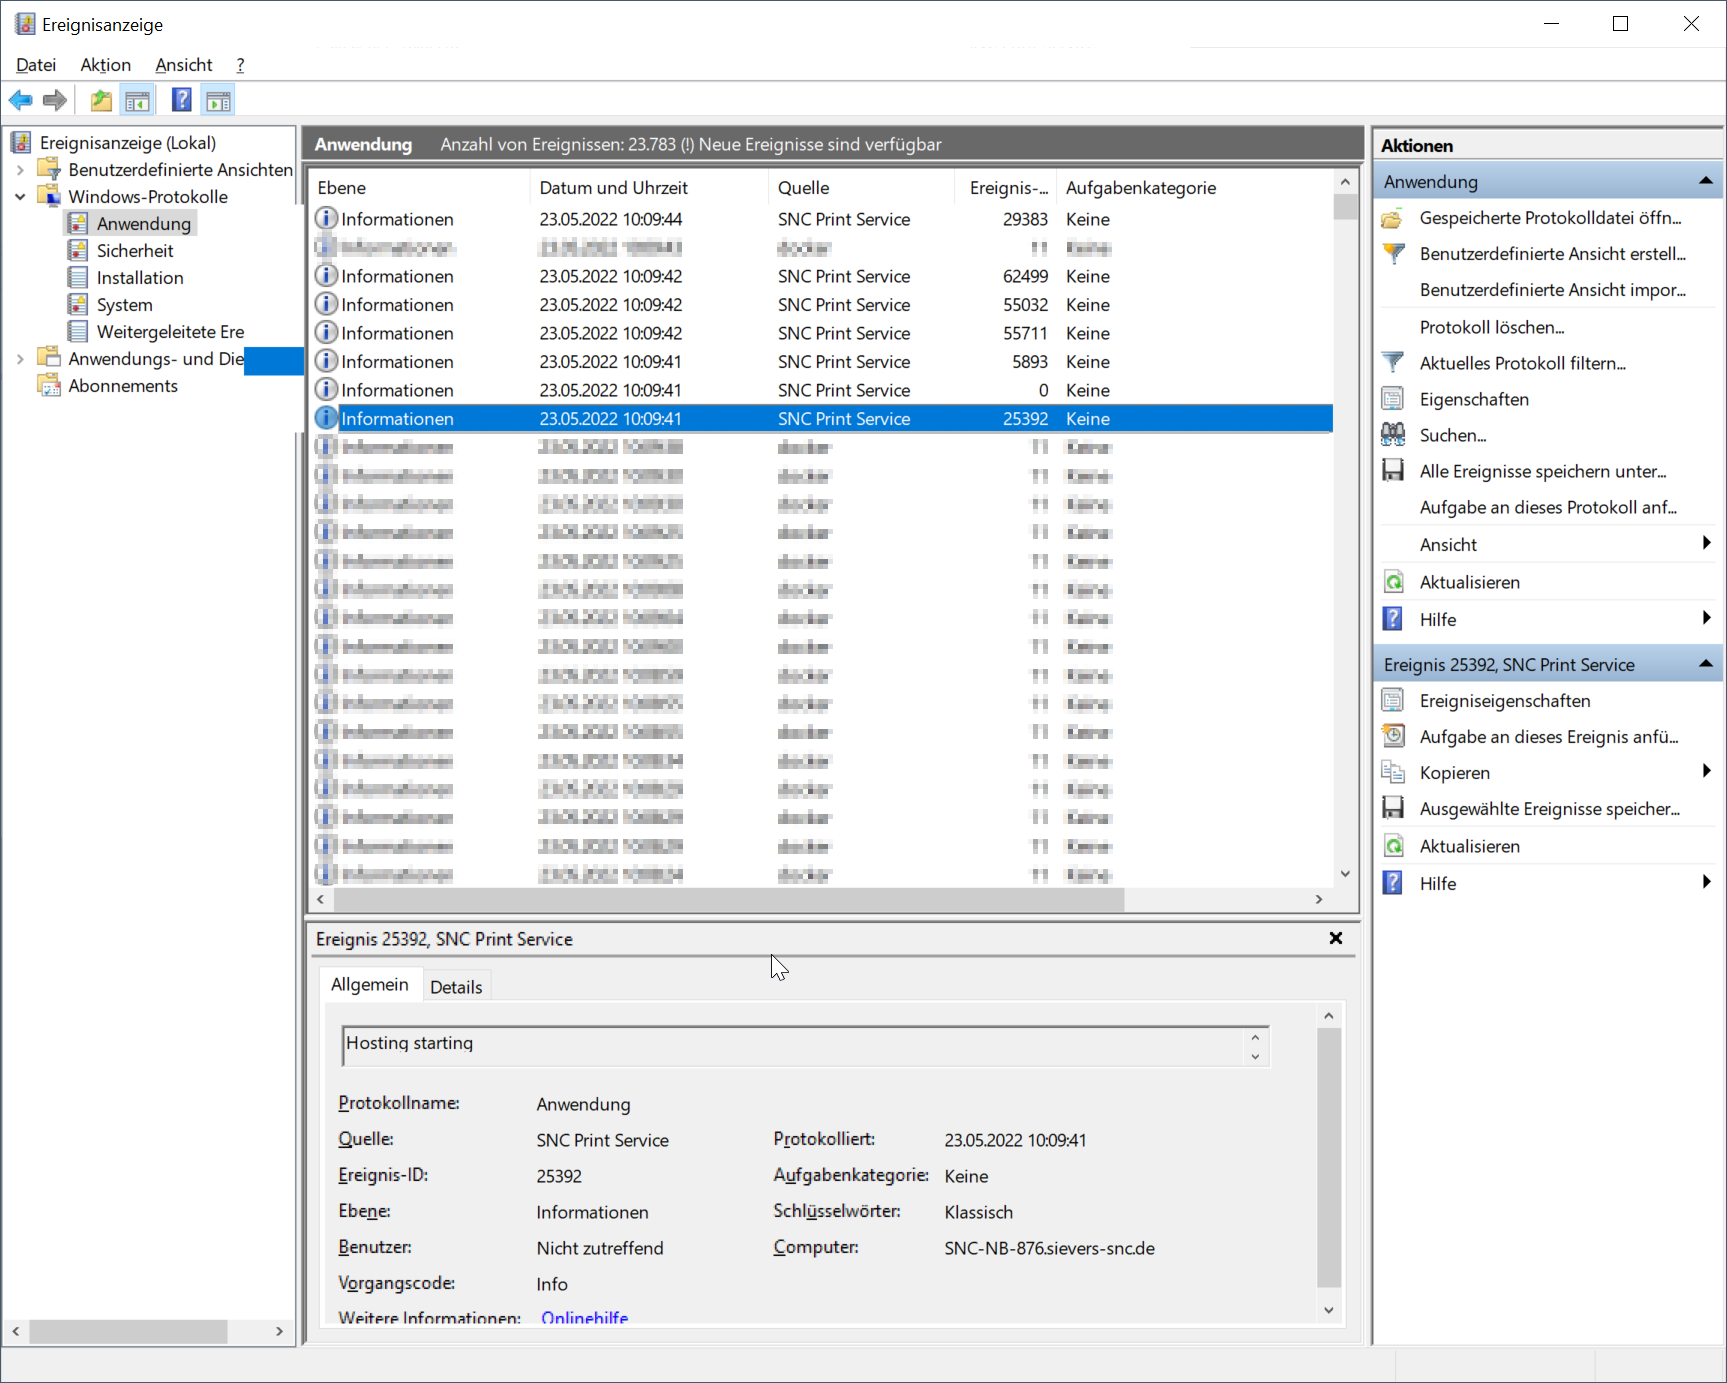This screenshot has height=1383, width=1727.
Task: Select the Sicherheit log in tree
Action: pyautogui.click(x=135, y=251)
